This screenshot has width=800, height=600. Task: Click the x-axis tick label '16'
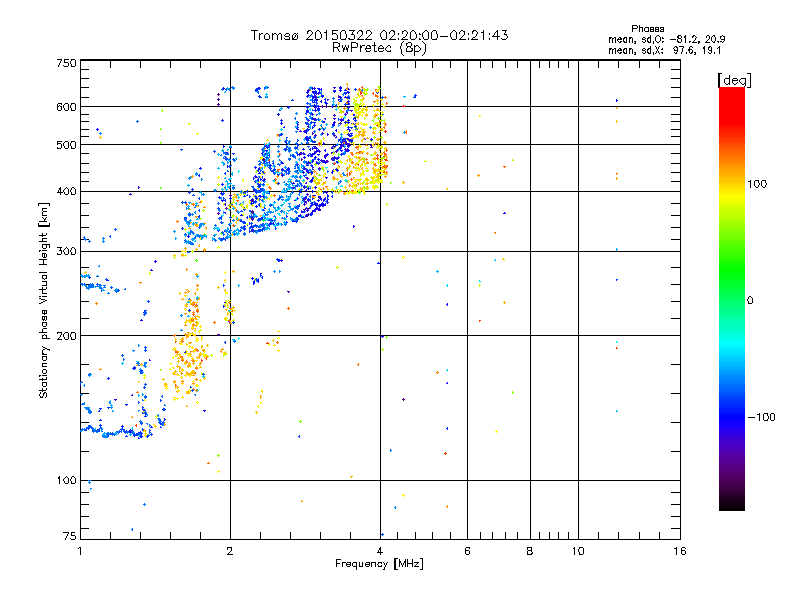(680, 551)
